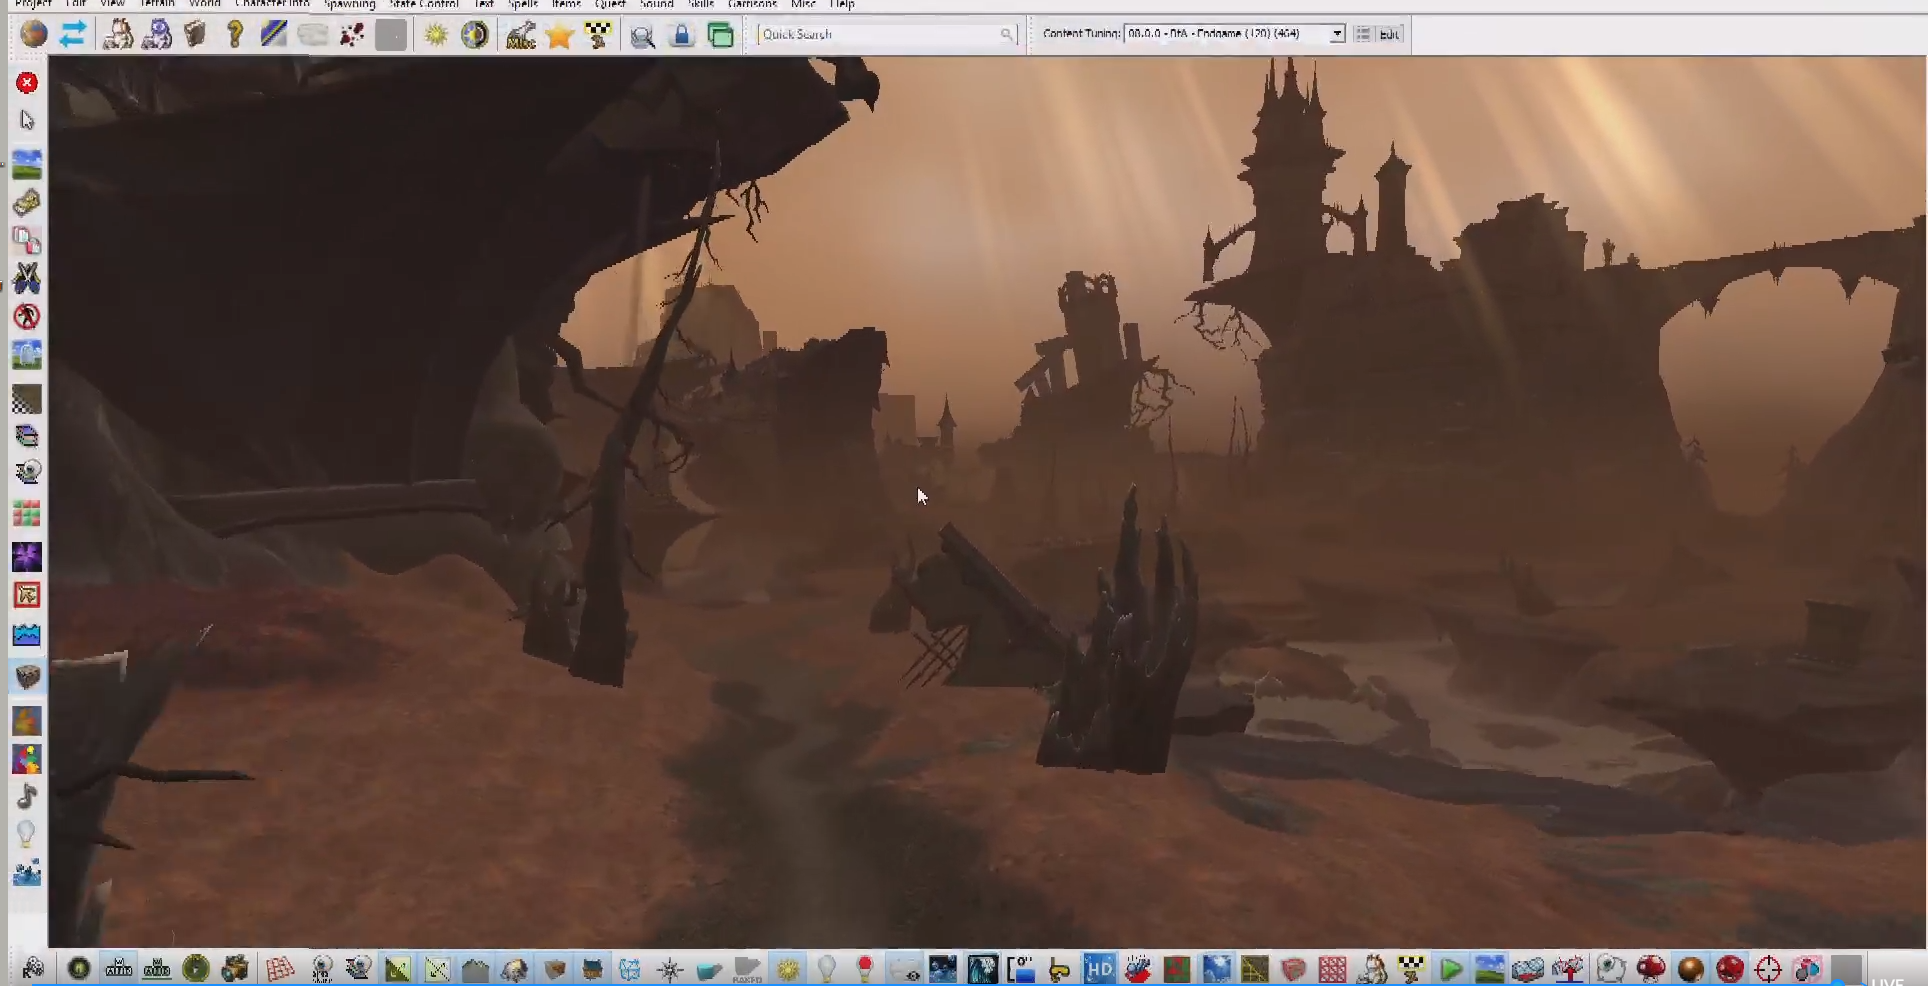
Task: Open the State Control menu
Action: tap(424, 4)
